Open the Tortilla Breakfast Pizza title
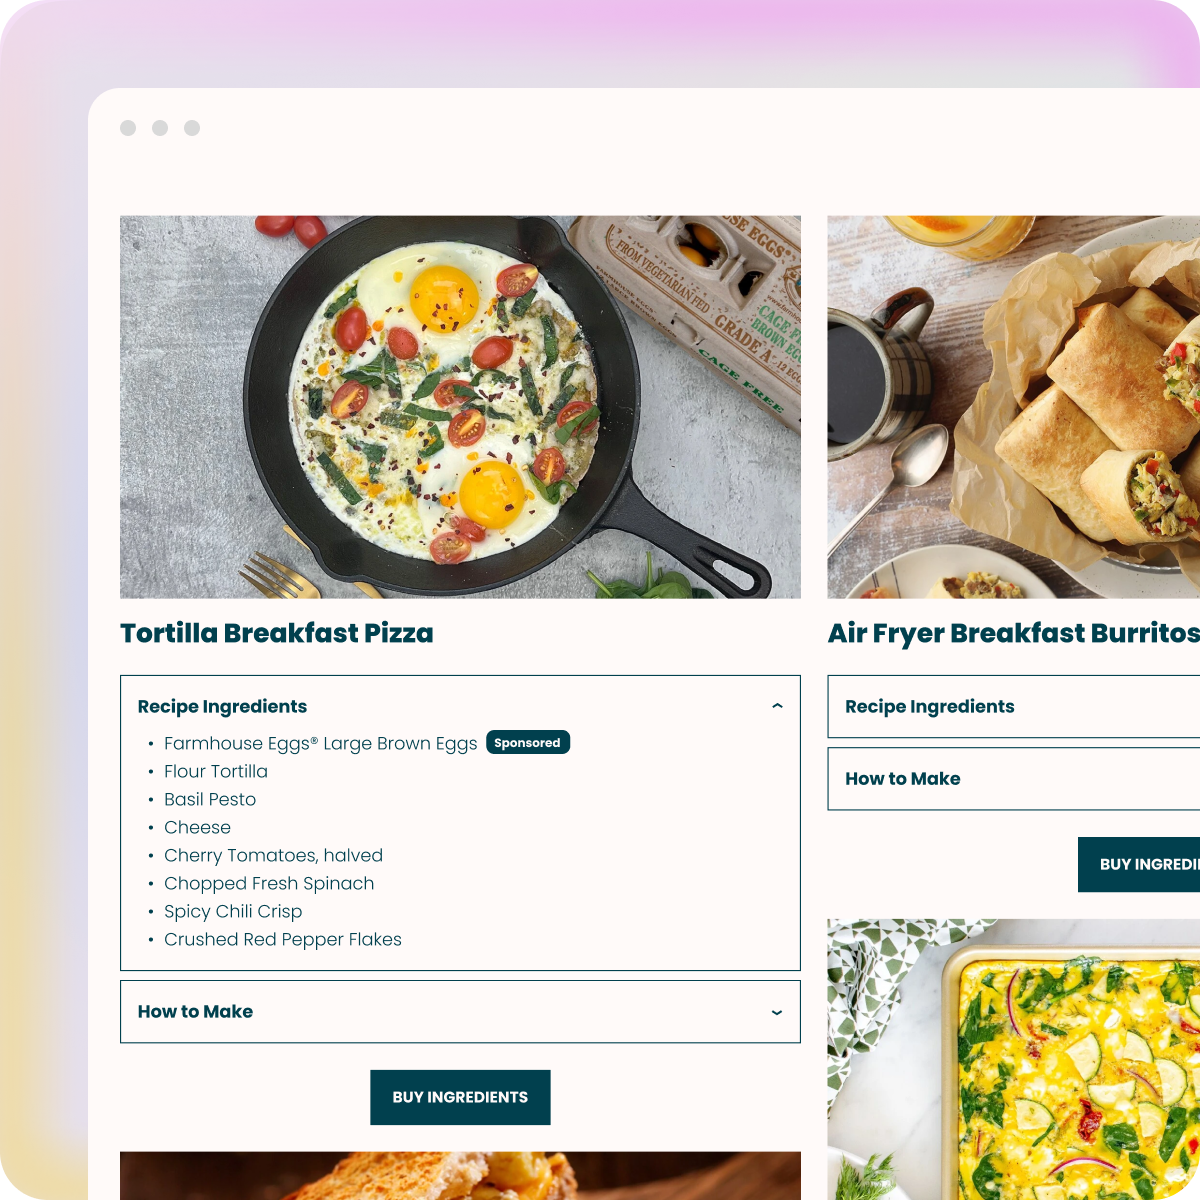Image resolution: width=1200 pixels, height=1200 pixels. [x=277, y=633]
